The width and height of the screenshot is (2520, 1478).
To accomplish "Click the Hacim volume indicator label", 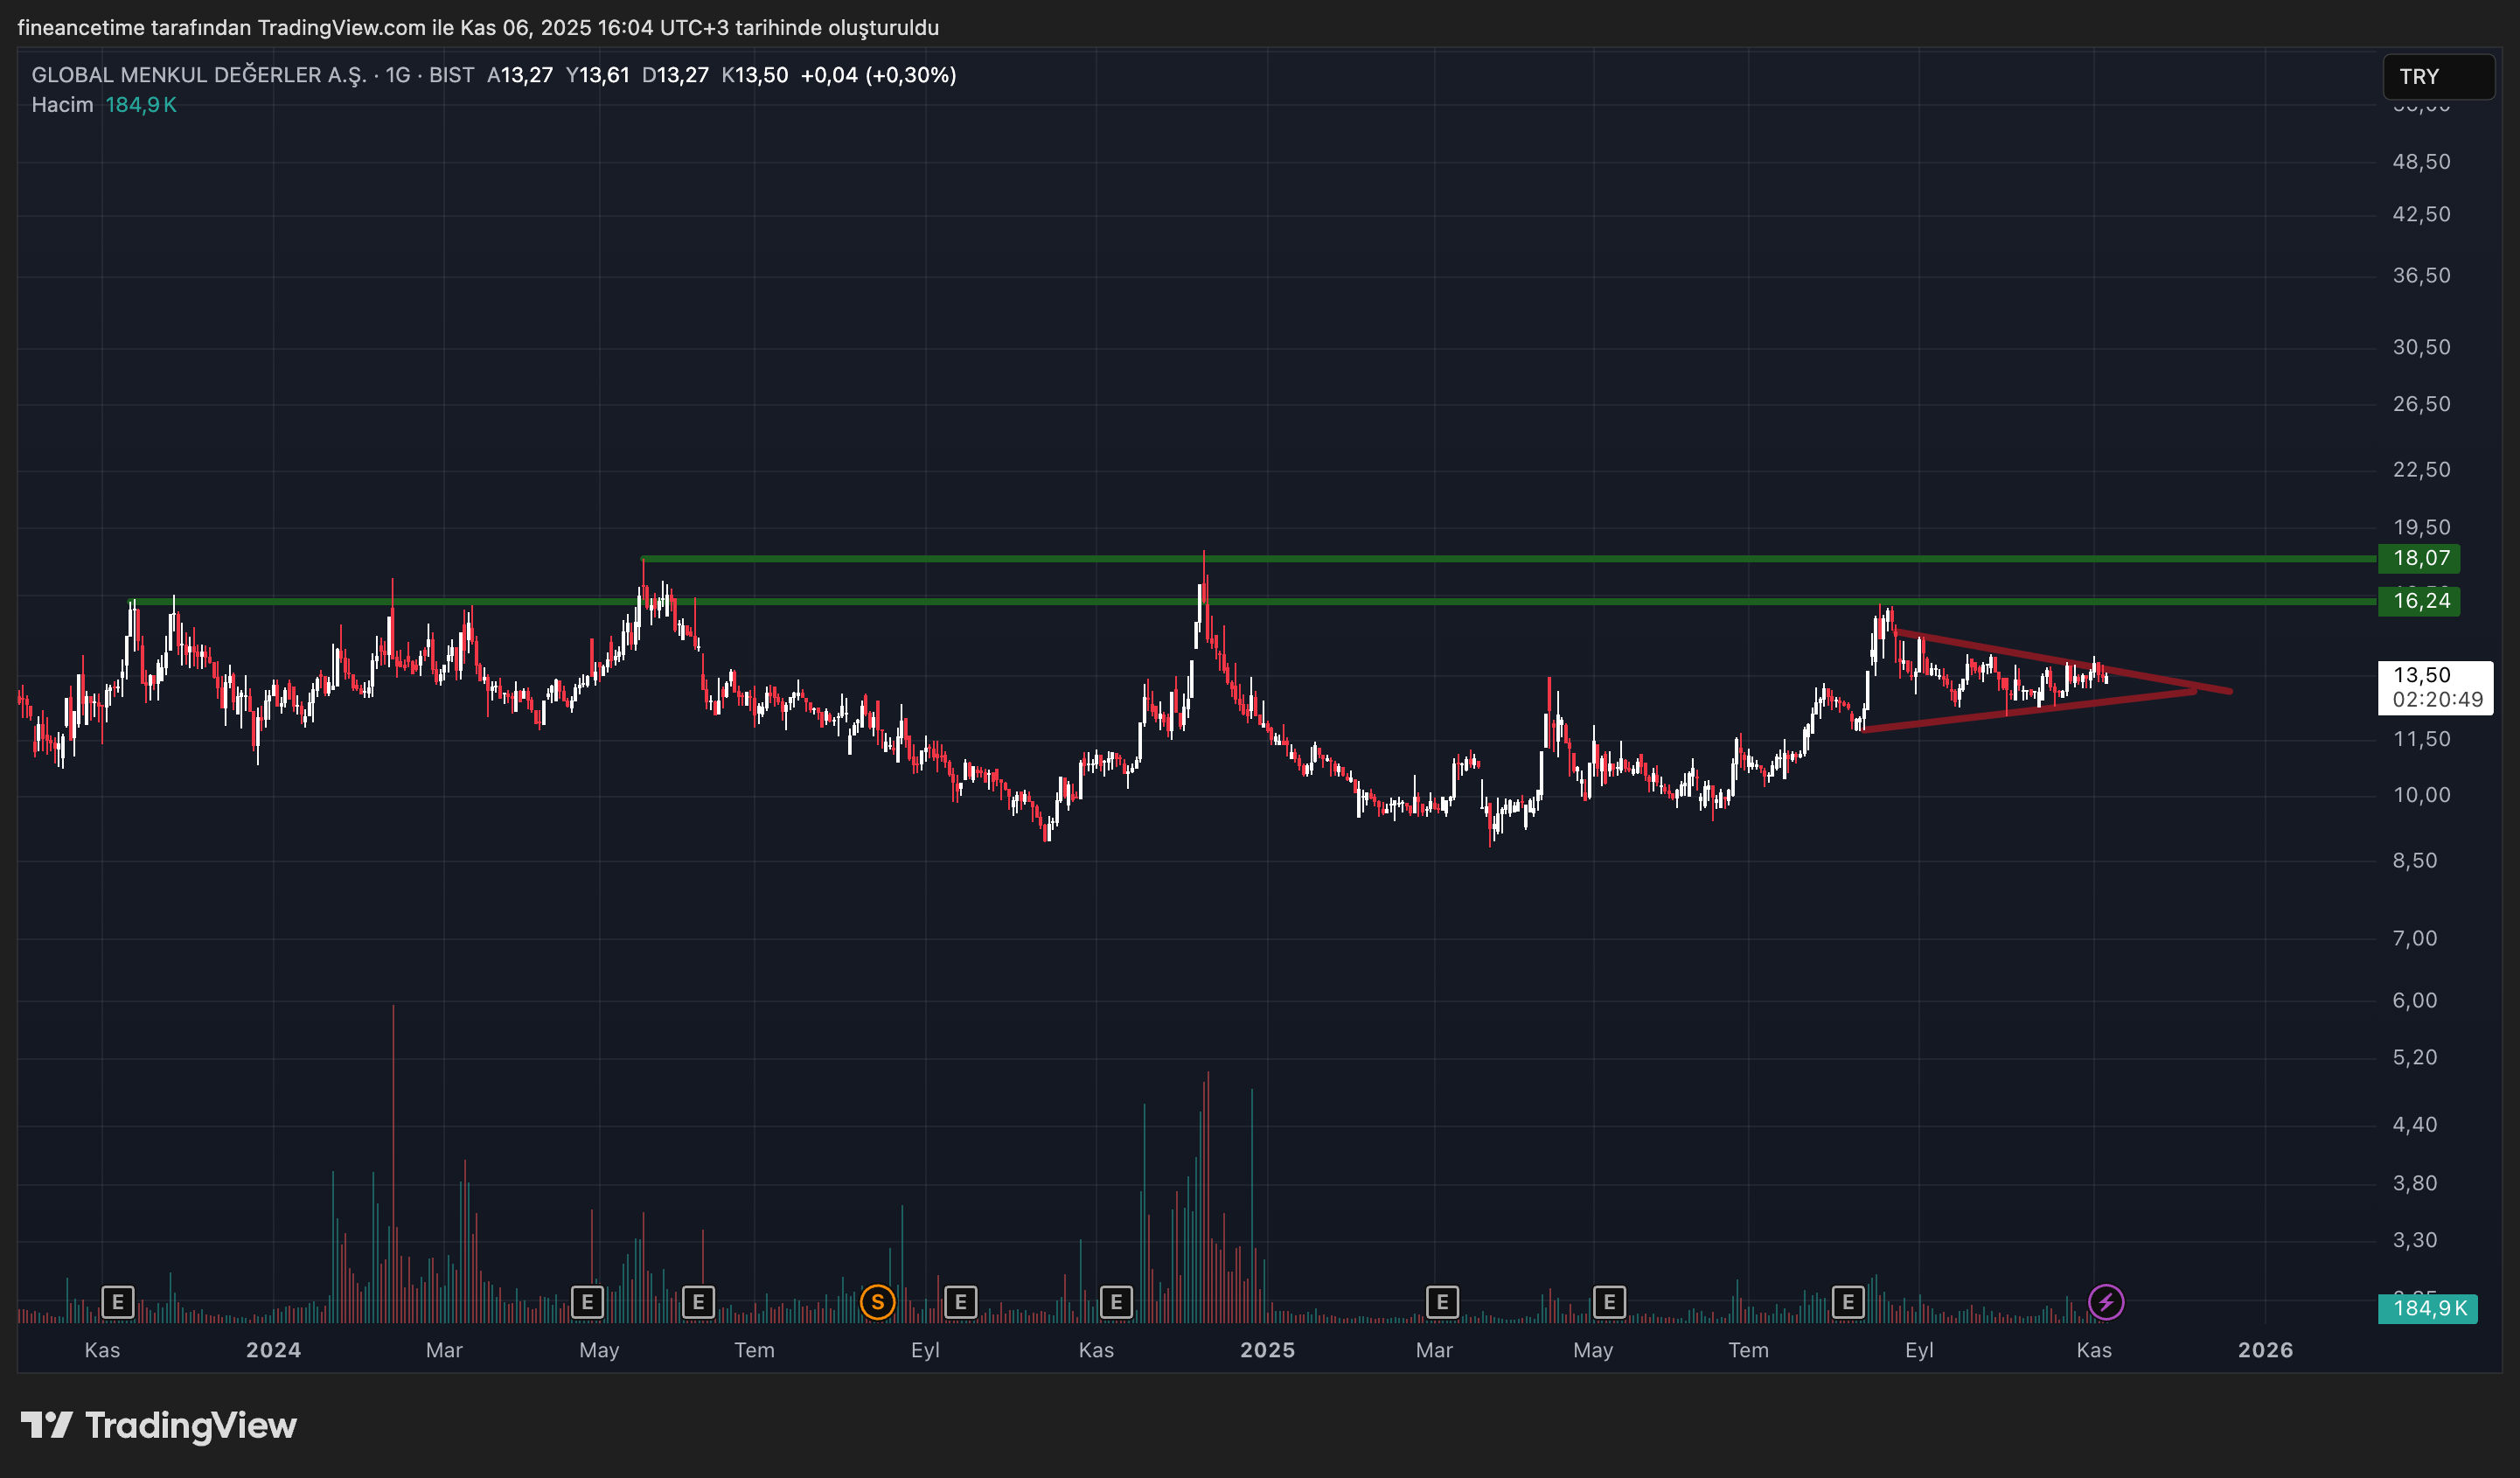I will pyautogui.click(x=62, y=105).
